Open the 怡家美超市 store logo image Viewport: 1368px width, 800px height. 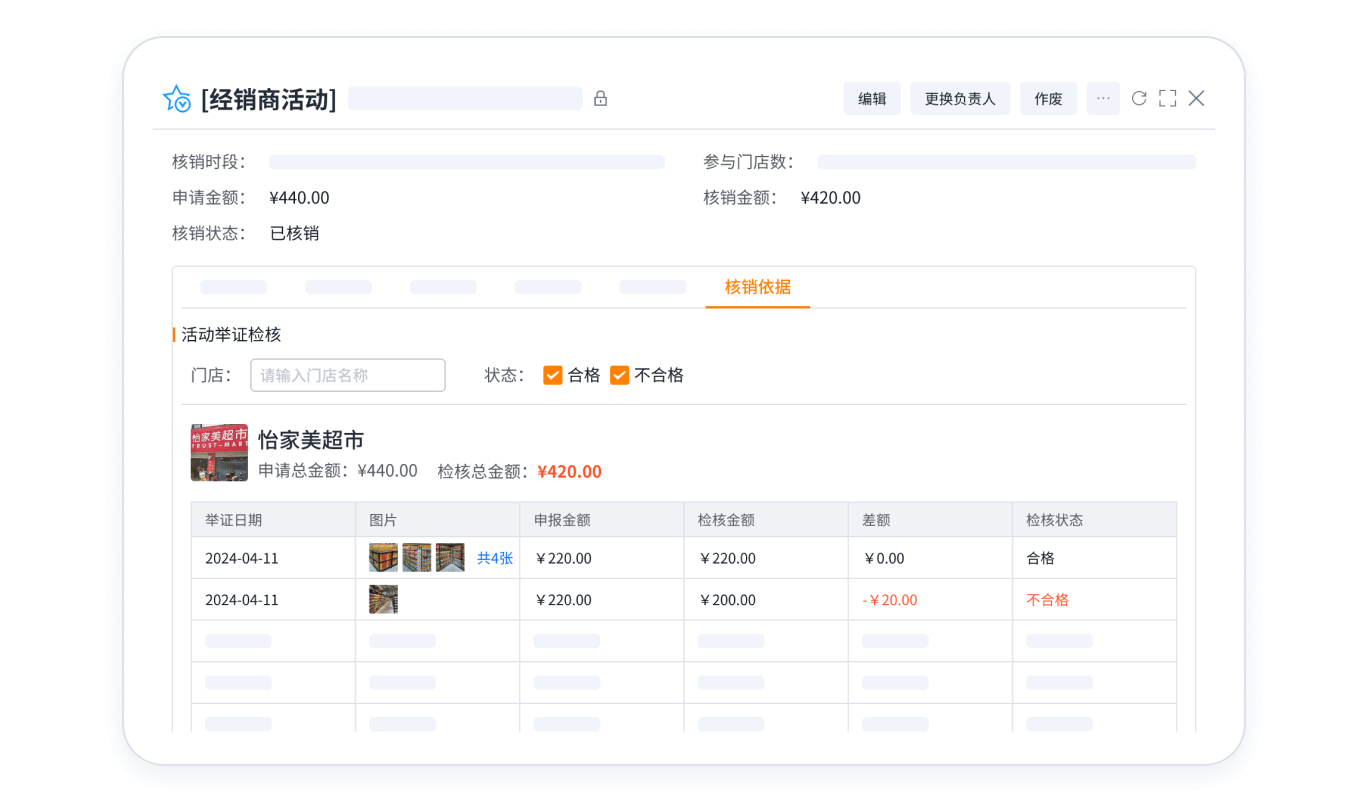(219, 452)
